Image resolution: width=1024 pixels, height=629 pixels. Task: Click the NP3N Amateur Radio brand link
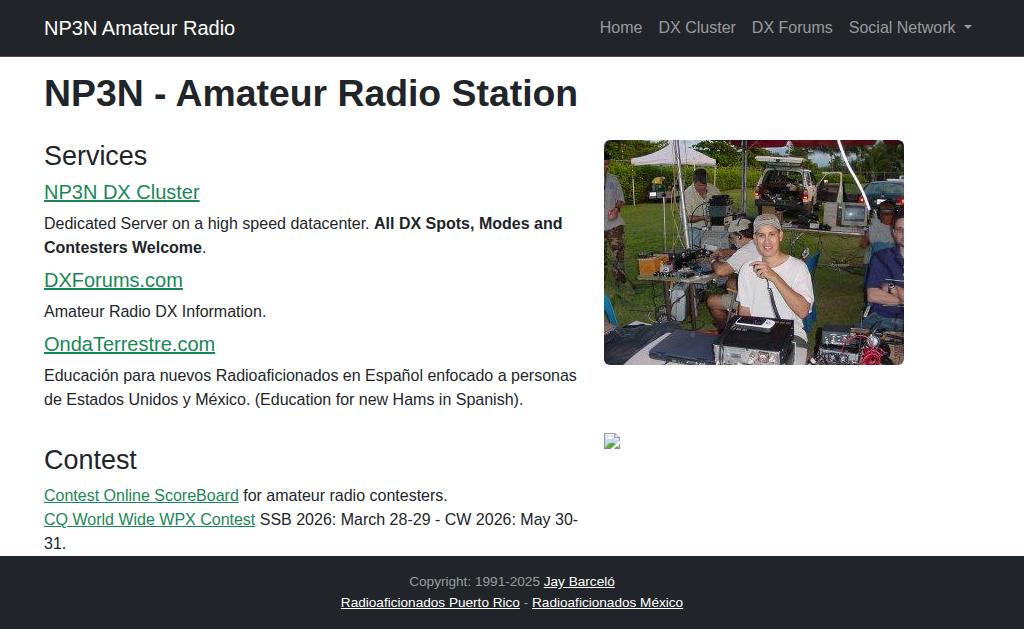(x=139, y=28)
